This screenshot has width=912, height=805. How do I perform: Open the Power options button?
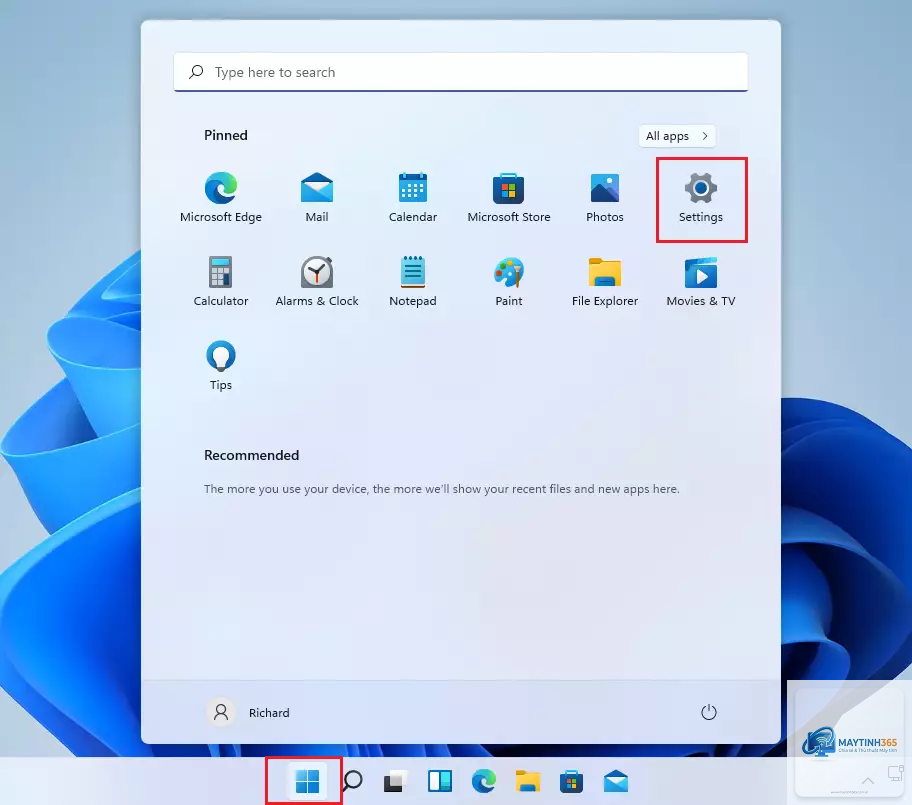(x=708, y=712)
